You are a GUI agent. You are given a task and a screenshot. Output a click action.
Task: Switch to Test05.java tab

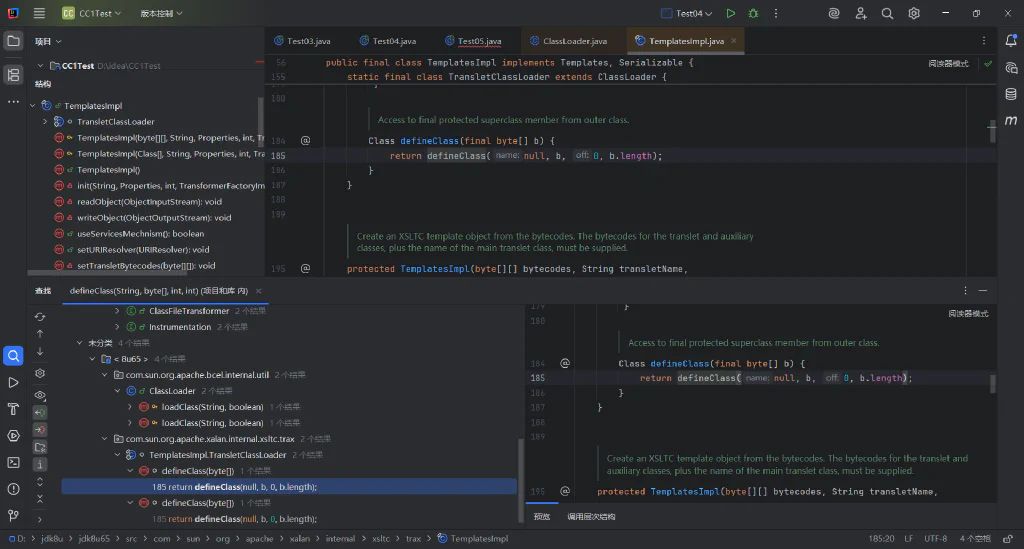coord(473,40)
